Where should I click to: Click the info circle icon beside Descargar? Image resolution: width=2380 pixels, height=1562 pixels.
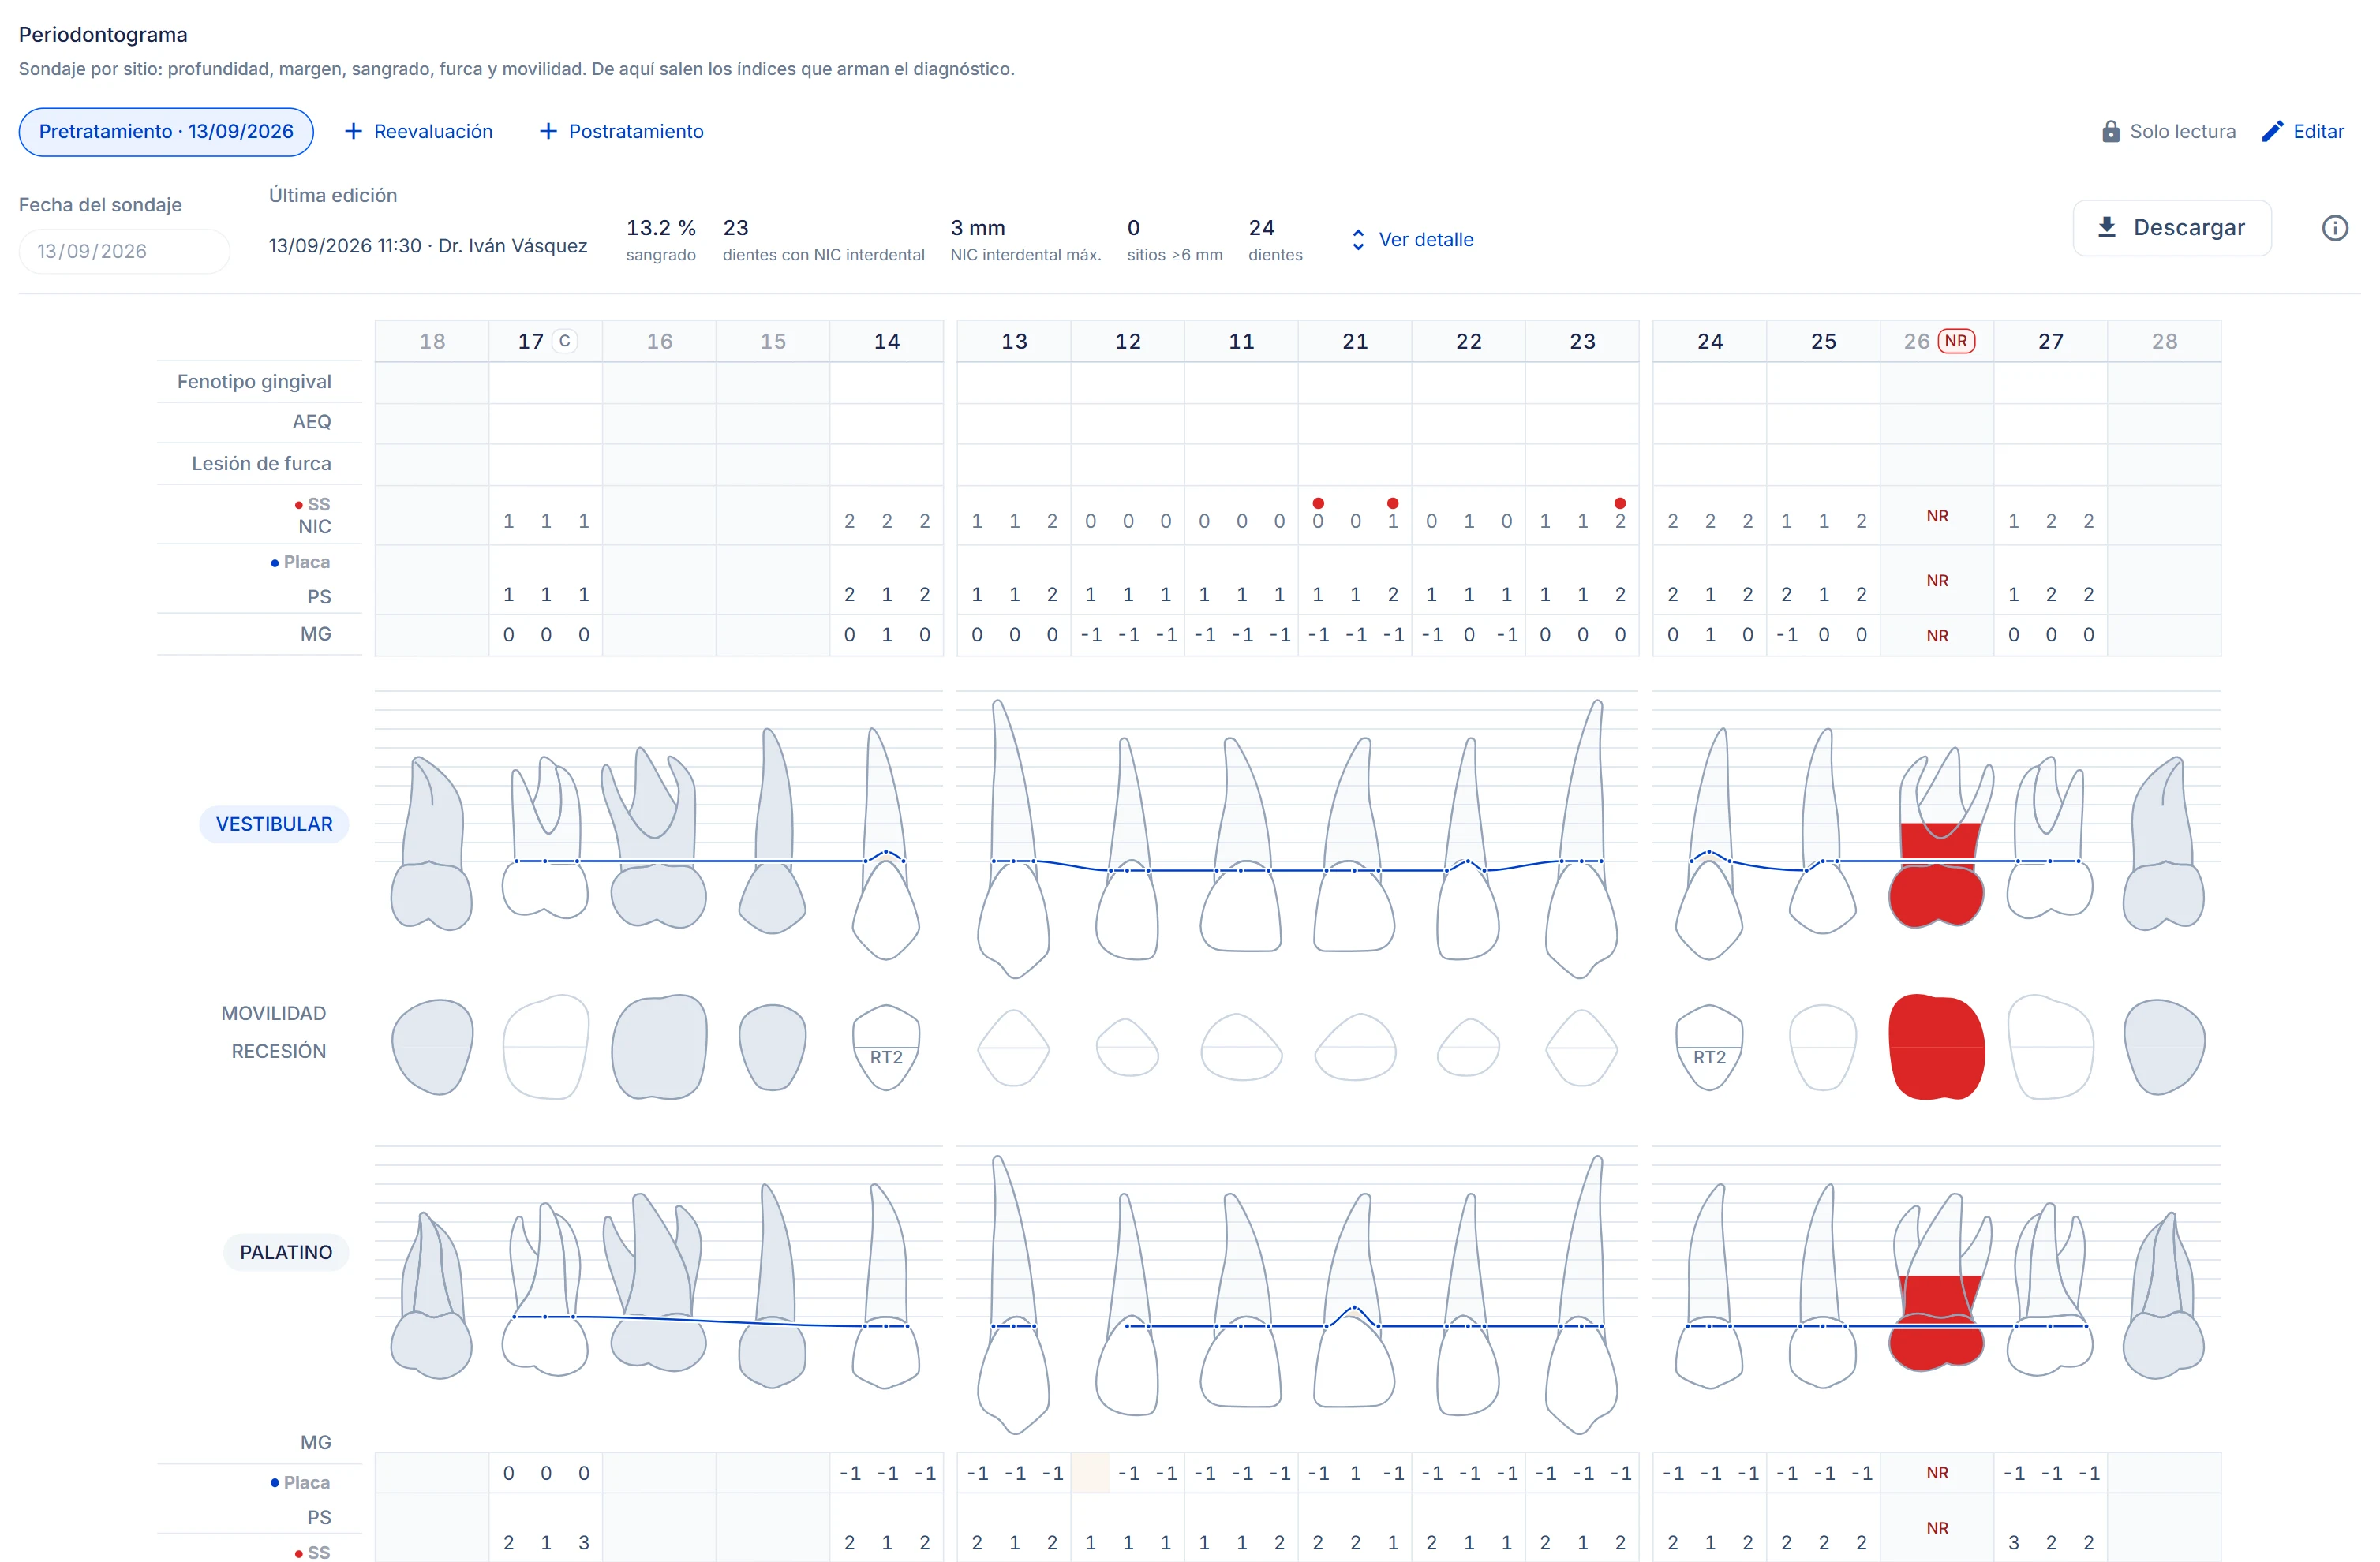[2334, 228]
